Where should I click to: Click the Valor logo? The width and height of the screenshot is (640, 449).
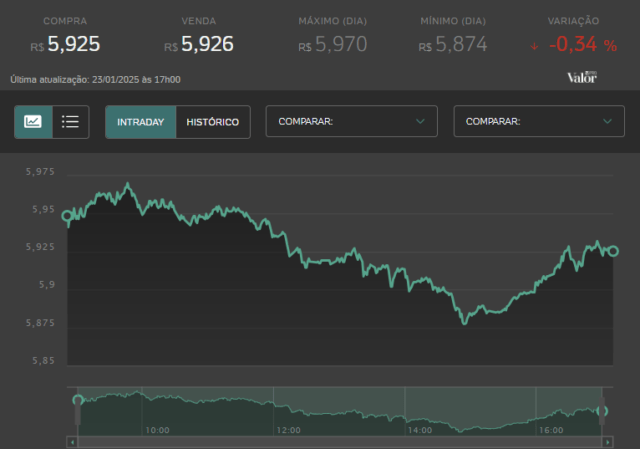582,77
